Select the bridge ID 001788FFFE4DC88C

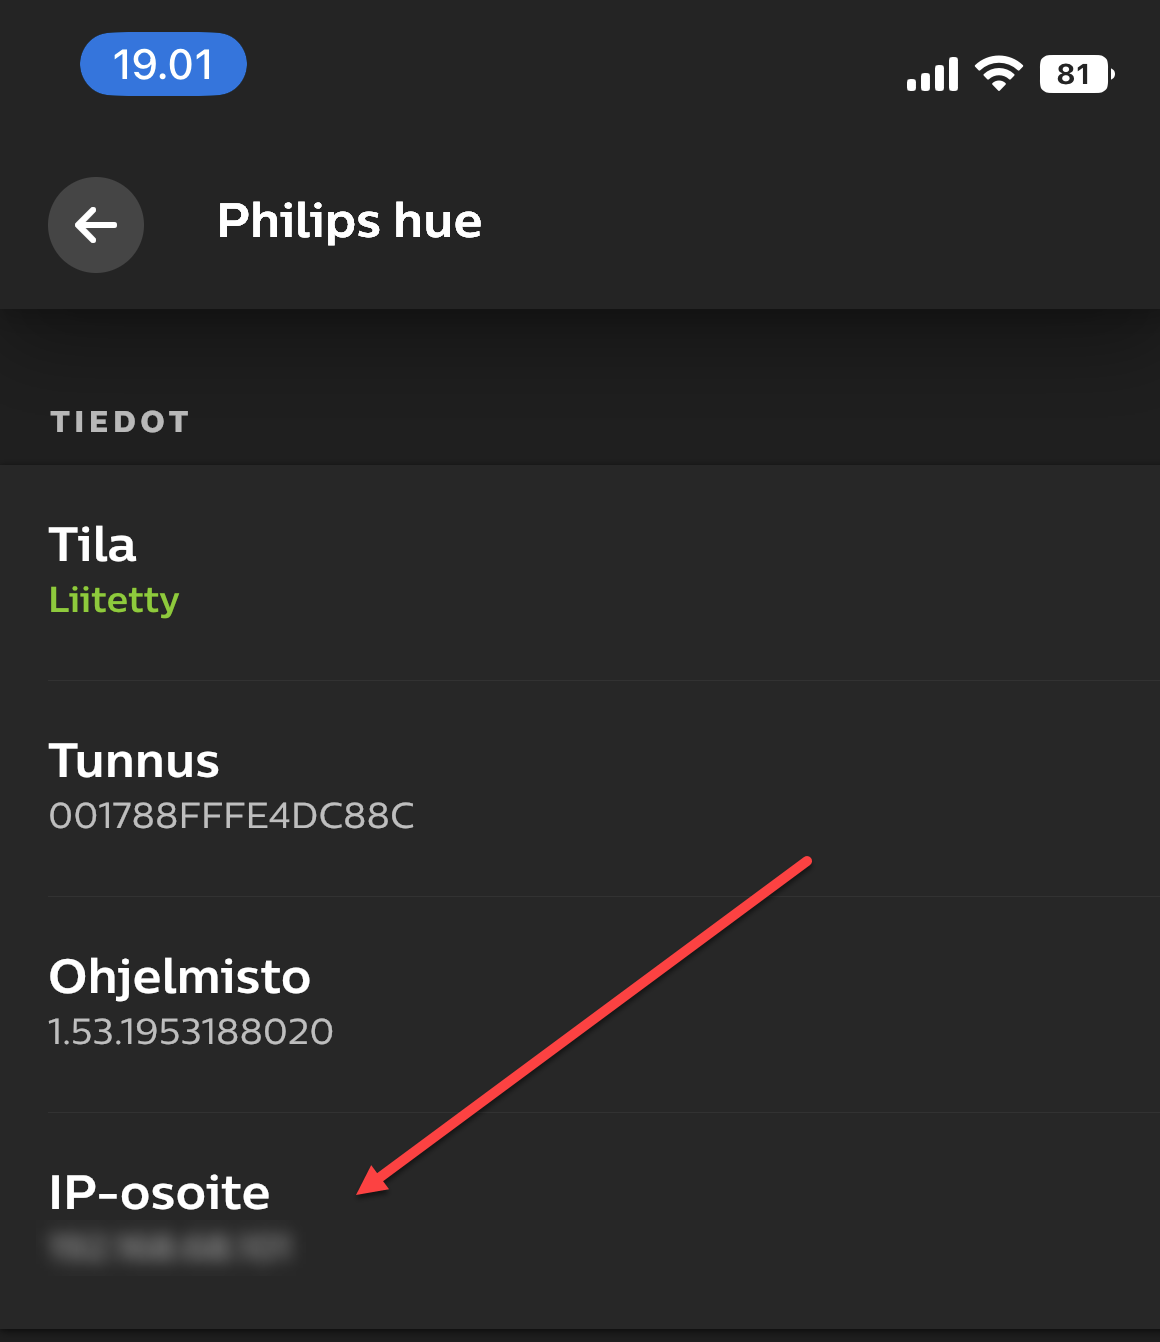point(231,816)
